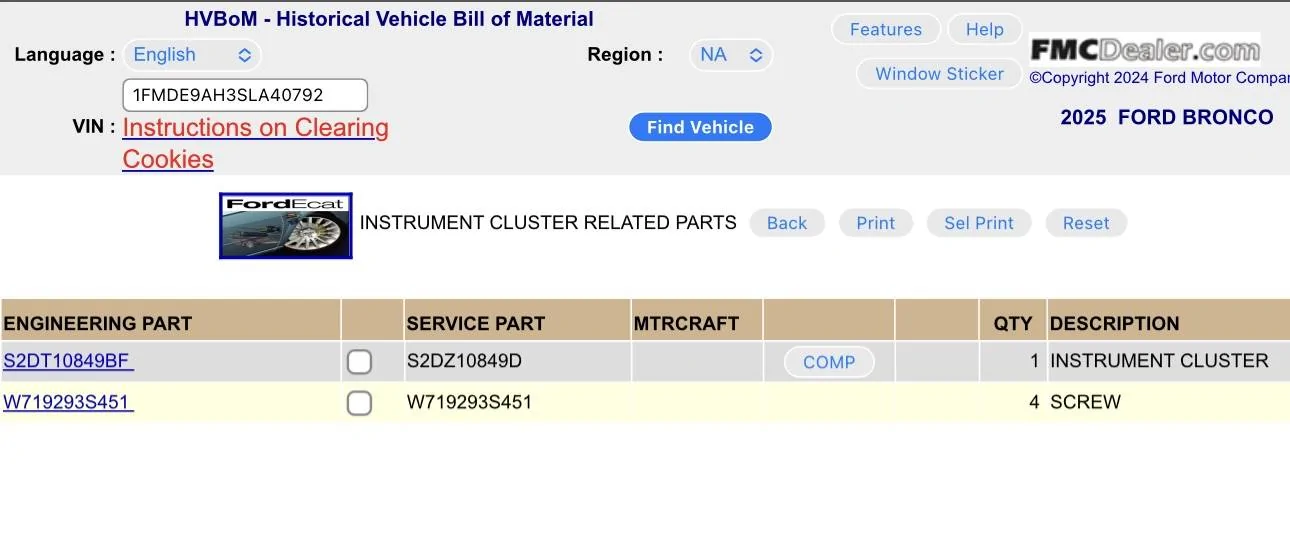
Task: Open engineering part link W719293S451
Action: pyautogui.click(x=68, y=402)
